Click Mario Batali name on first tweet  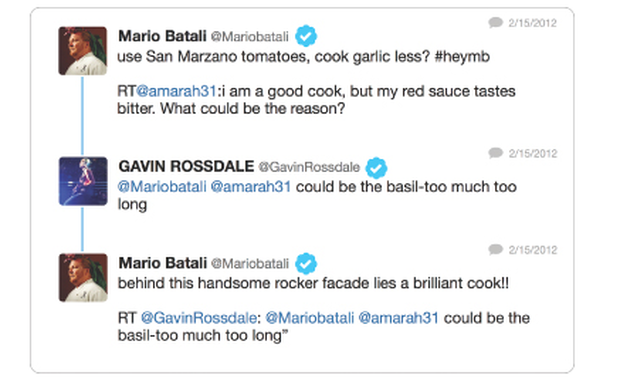pos(163,36)
